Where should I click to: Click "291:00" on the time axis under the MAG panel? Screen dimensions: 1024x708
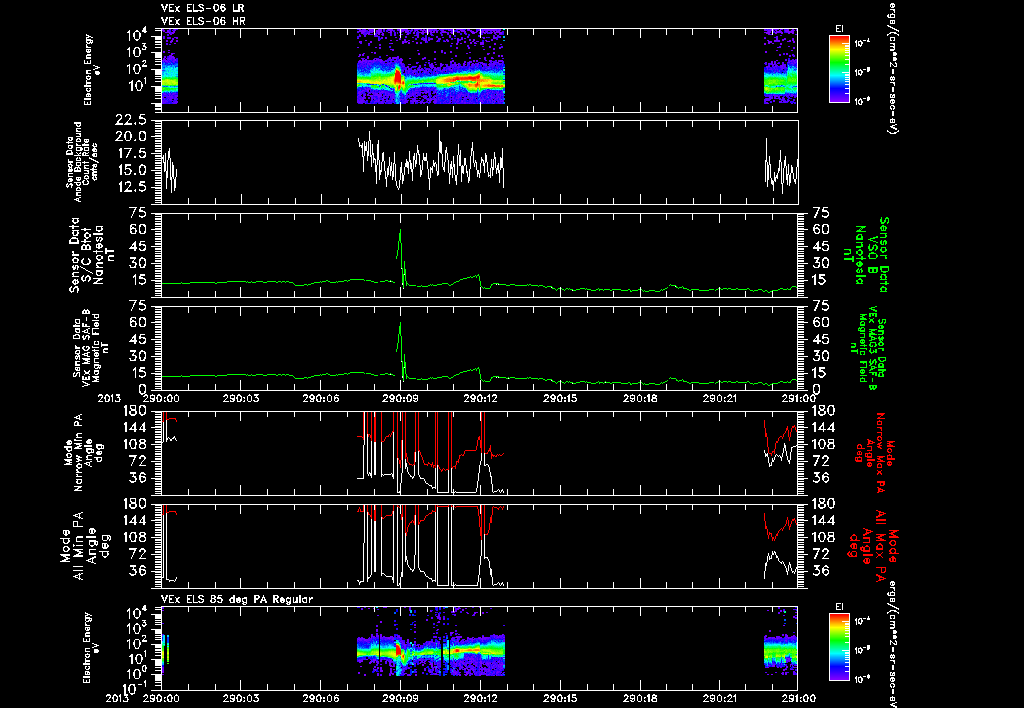798,398
